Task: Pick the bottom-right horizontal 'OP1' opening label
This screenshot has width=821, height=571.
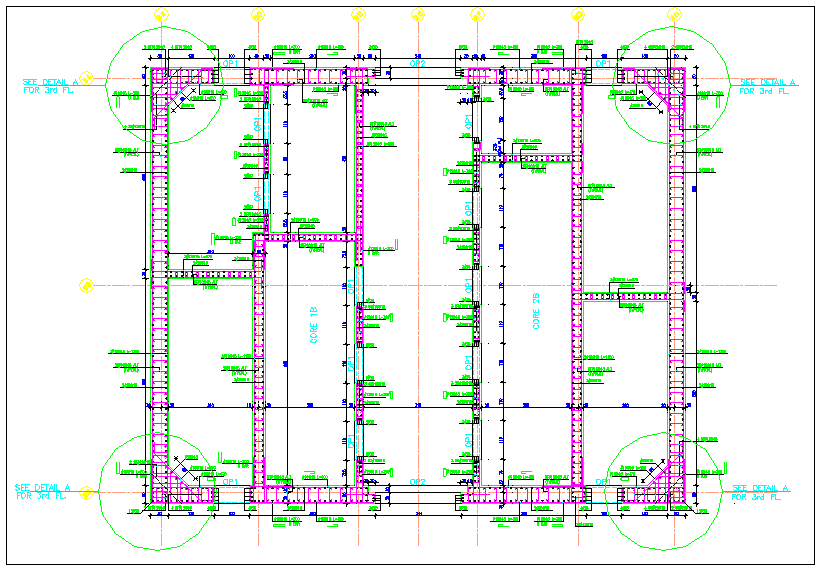Action: [x=603, y=482]
